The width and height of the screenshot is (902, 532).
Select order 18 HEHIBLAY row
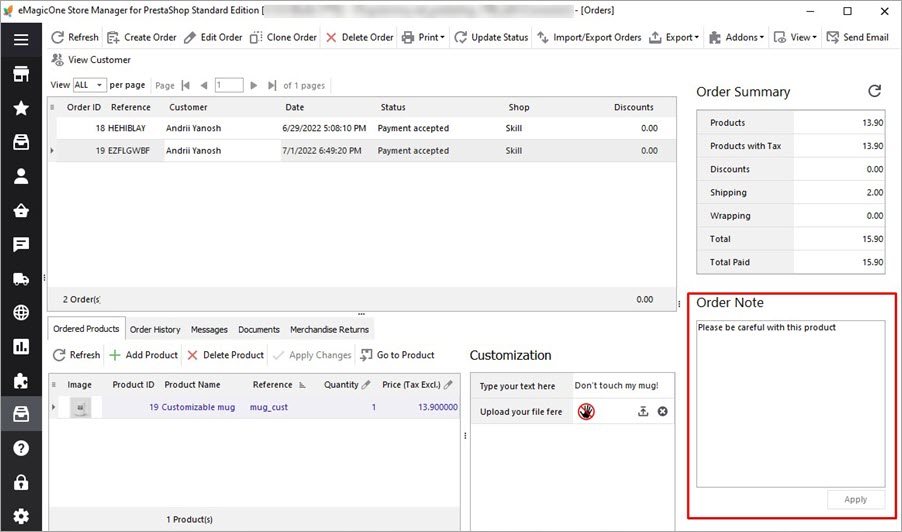[x=362, y=128]
